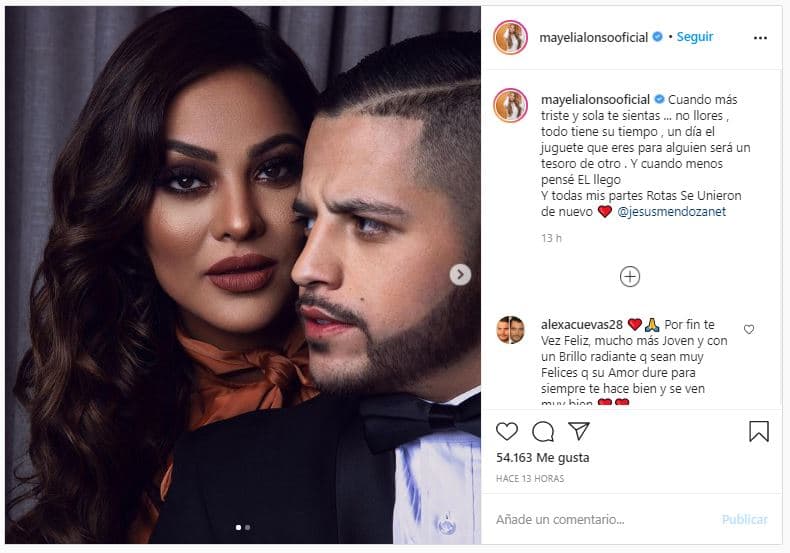
Task: Focus the Añade un comentario field
Action: click(x=603, y=520)
